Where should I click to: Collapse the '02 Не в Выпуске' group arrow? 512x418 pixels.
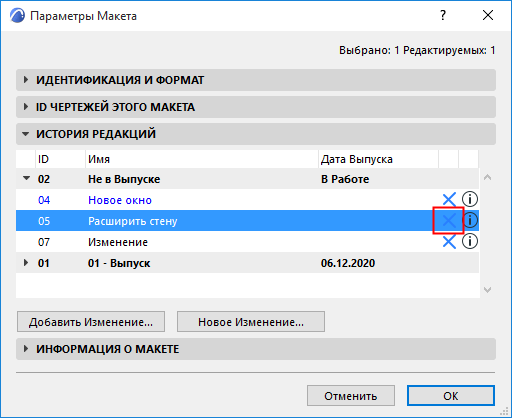26,179
